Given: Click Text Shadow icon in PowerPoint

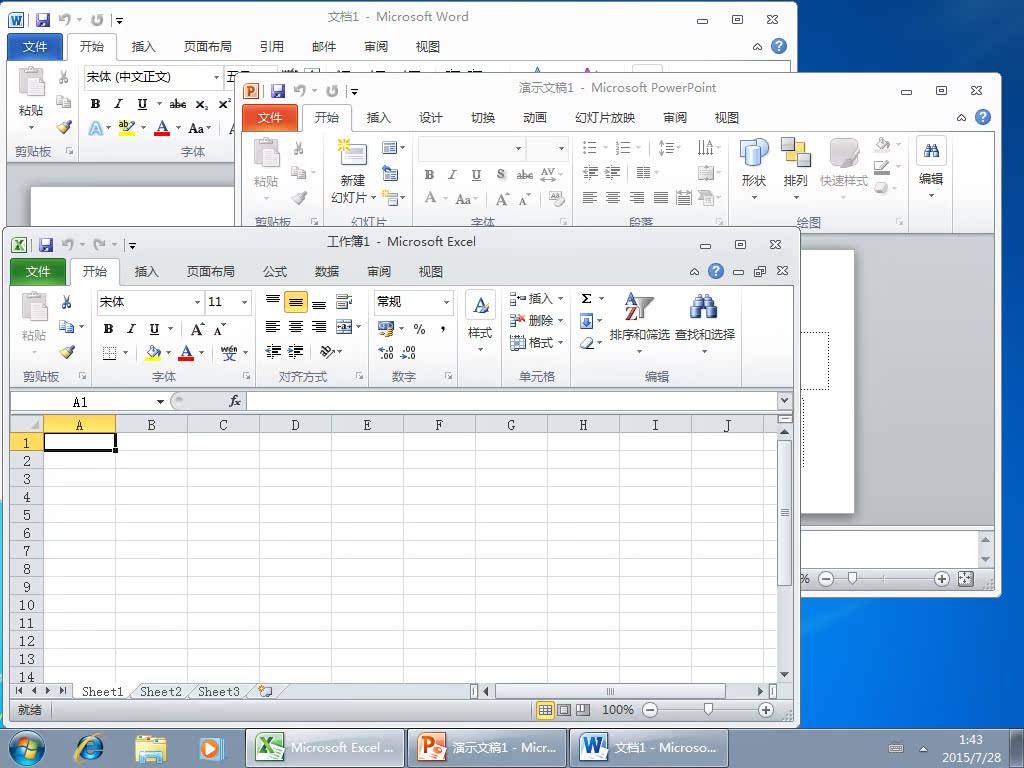Looking at the screenshot, I should [500, 174].
